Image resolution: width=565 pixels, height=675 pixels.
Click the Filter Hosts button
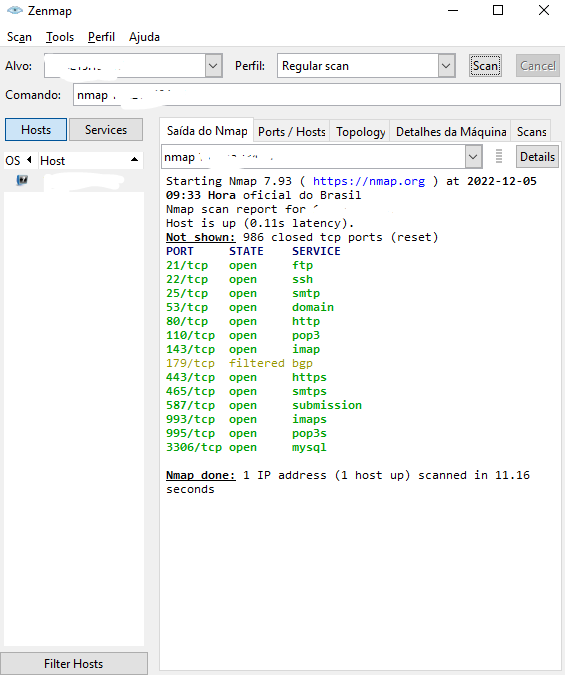pyautogui.click(x=74, y=663)
